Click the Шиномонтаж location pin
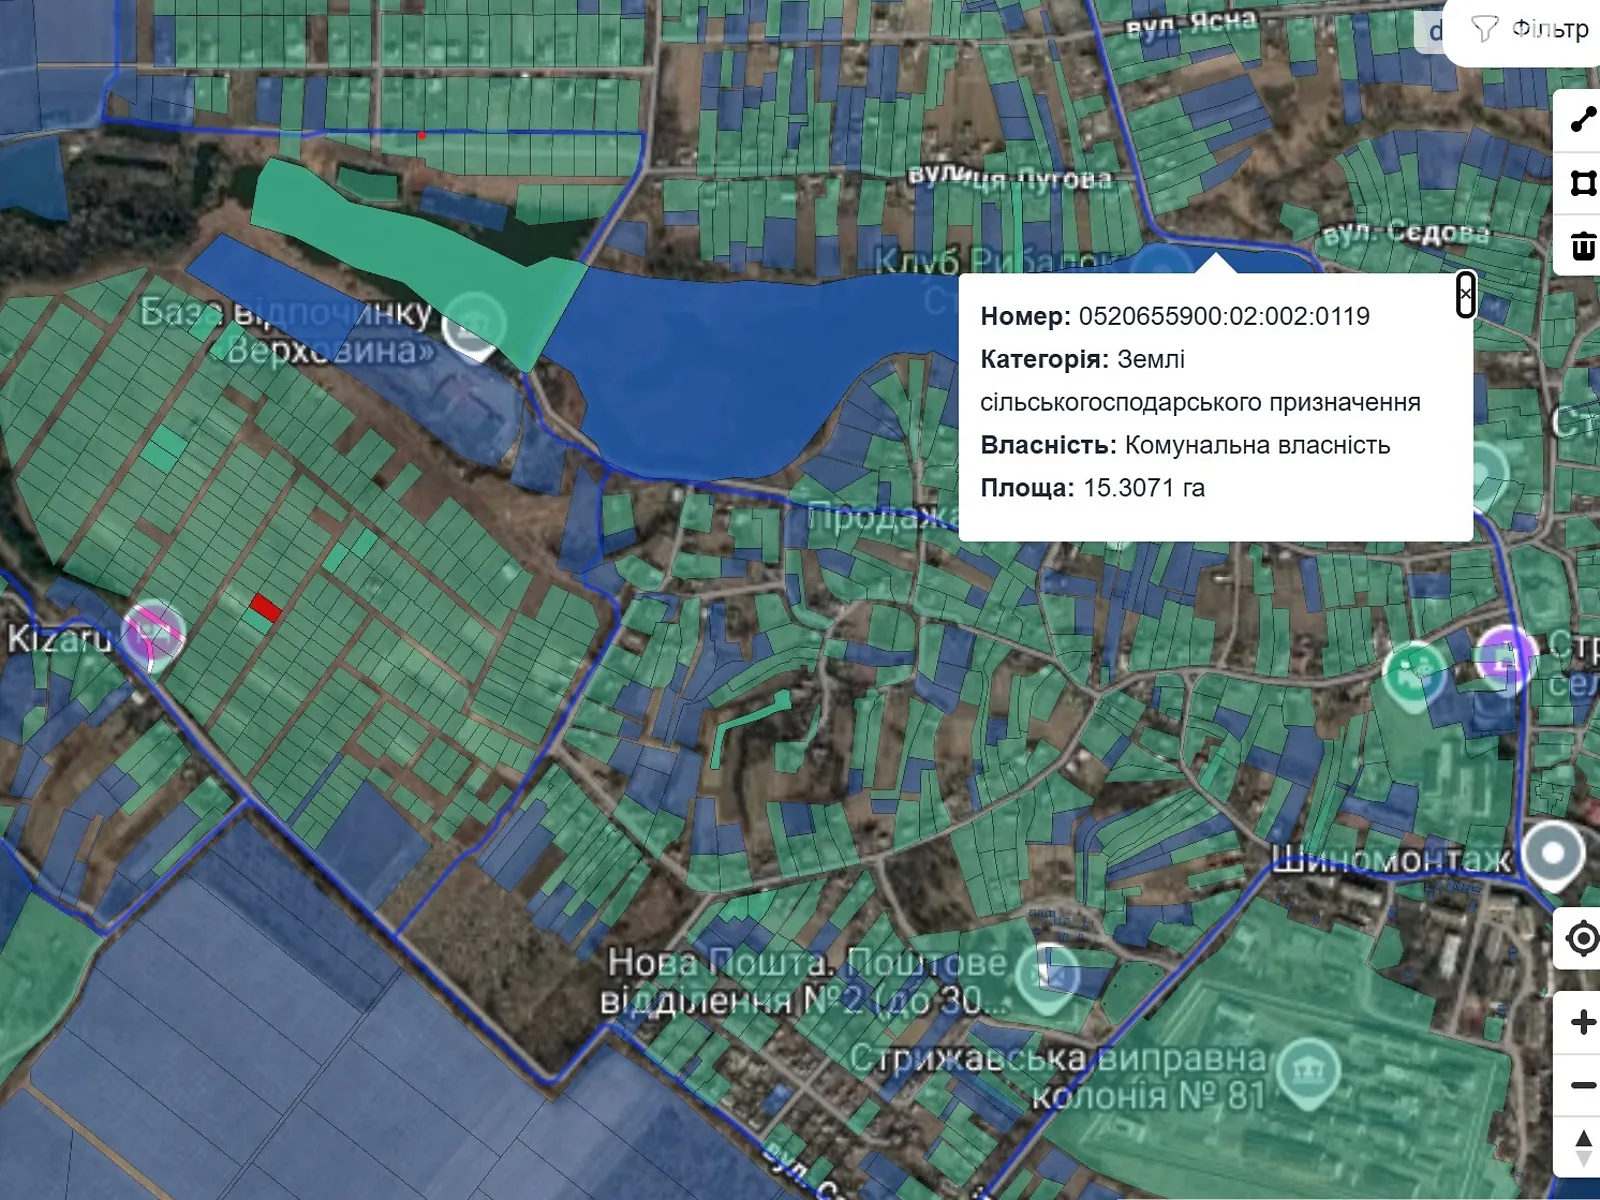This screenshot has width=1600, height=1200. [x=1552, y=855]
